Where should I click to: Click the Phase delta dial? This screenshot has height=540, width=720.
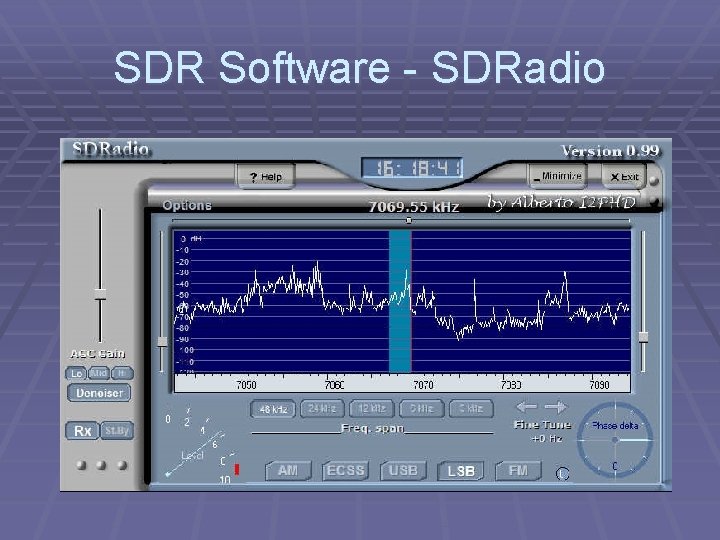(x=615, y=439)
